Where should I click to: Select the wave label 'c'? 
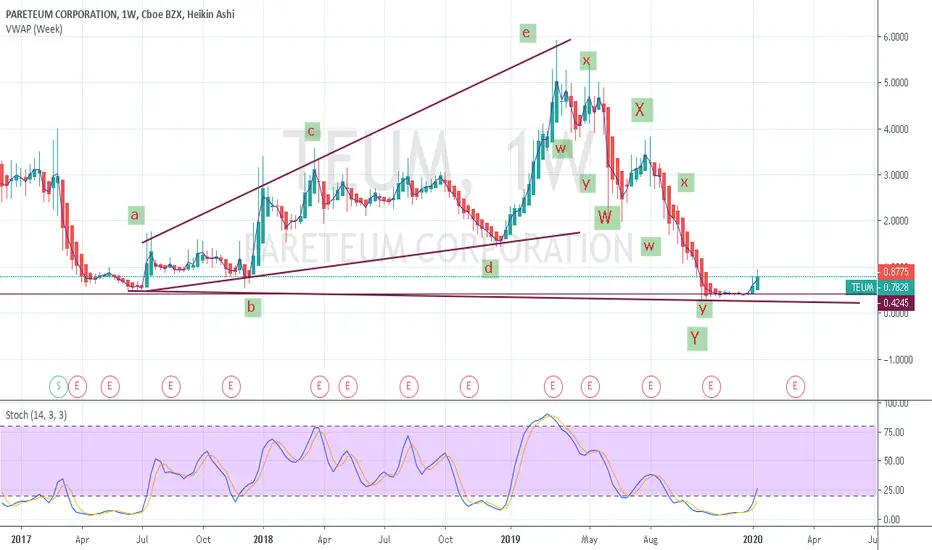coord(311,131)
